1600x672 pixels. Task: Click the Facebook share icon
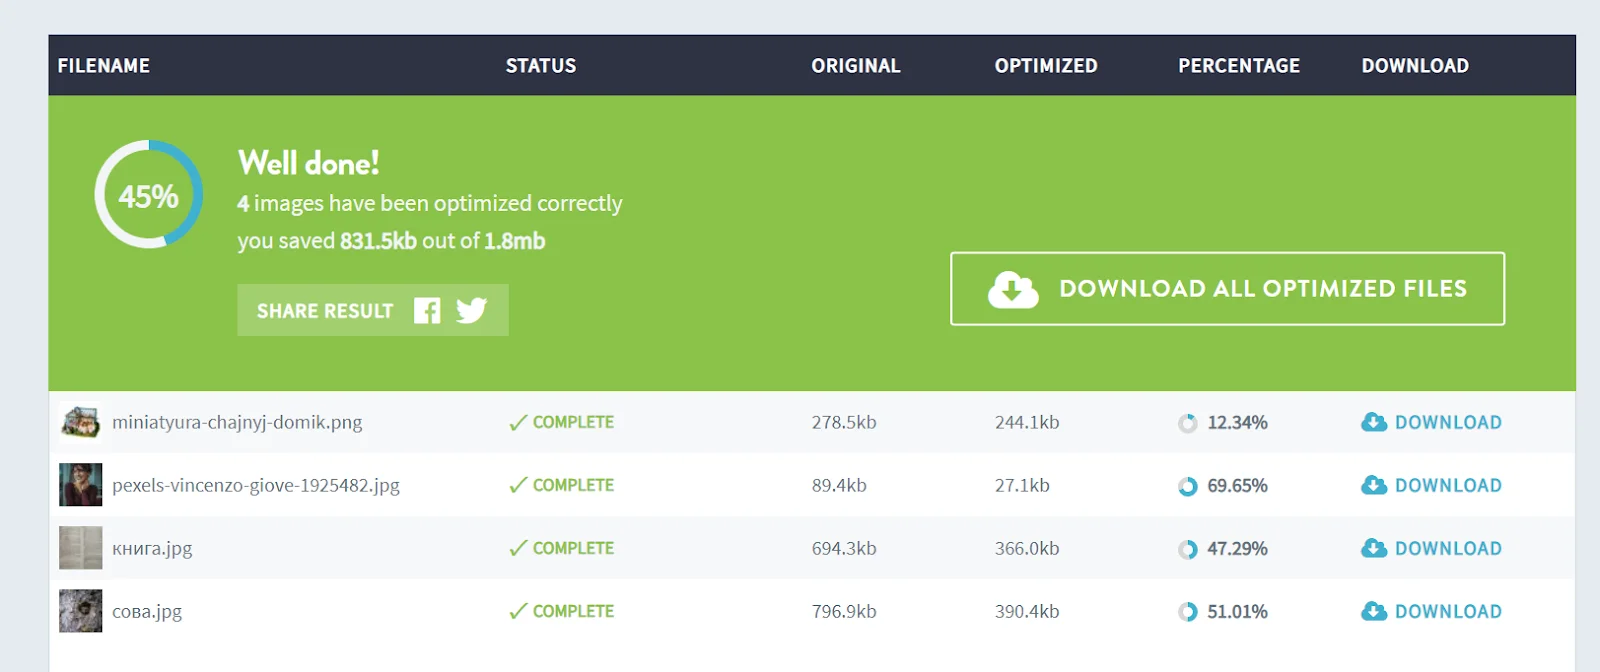427,311
